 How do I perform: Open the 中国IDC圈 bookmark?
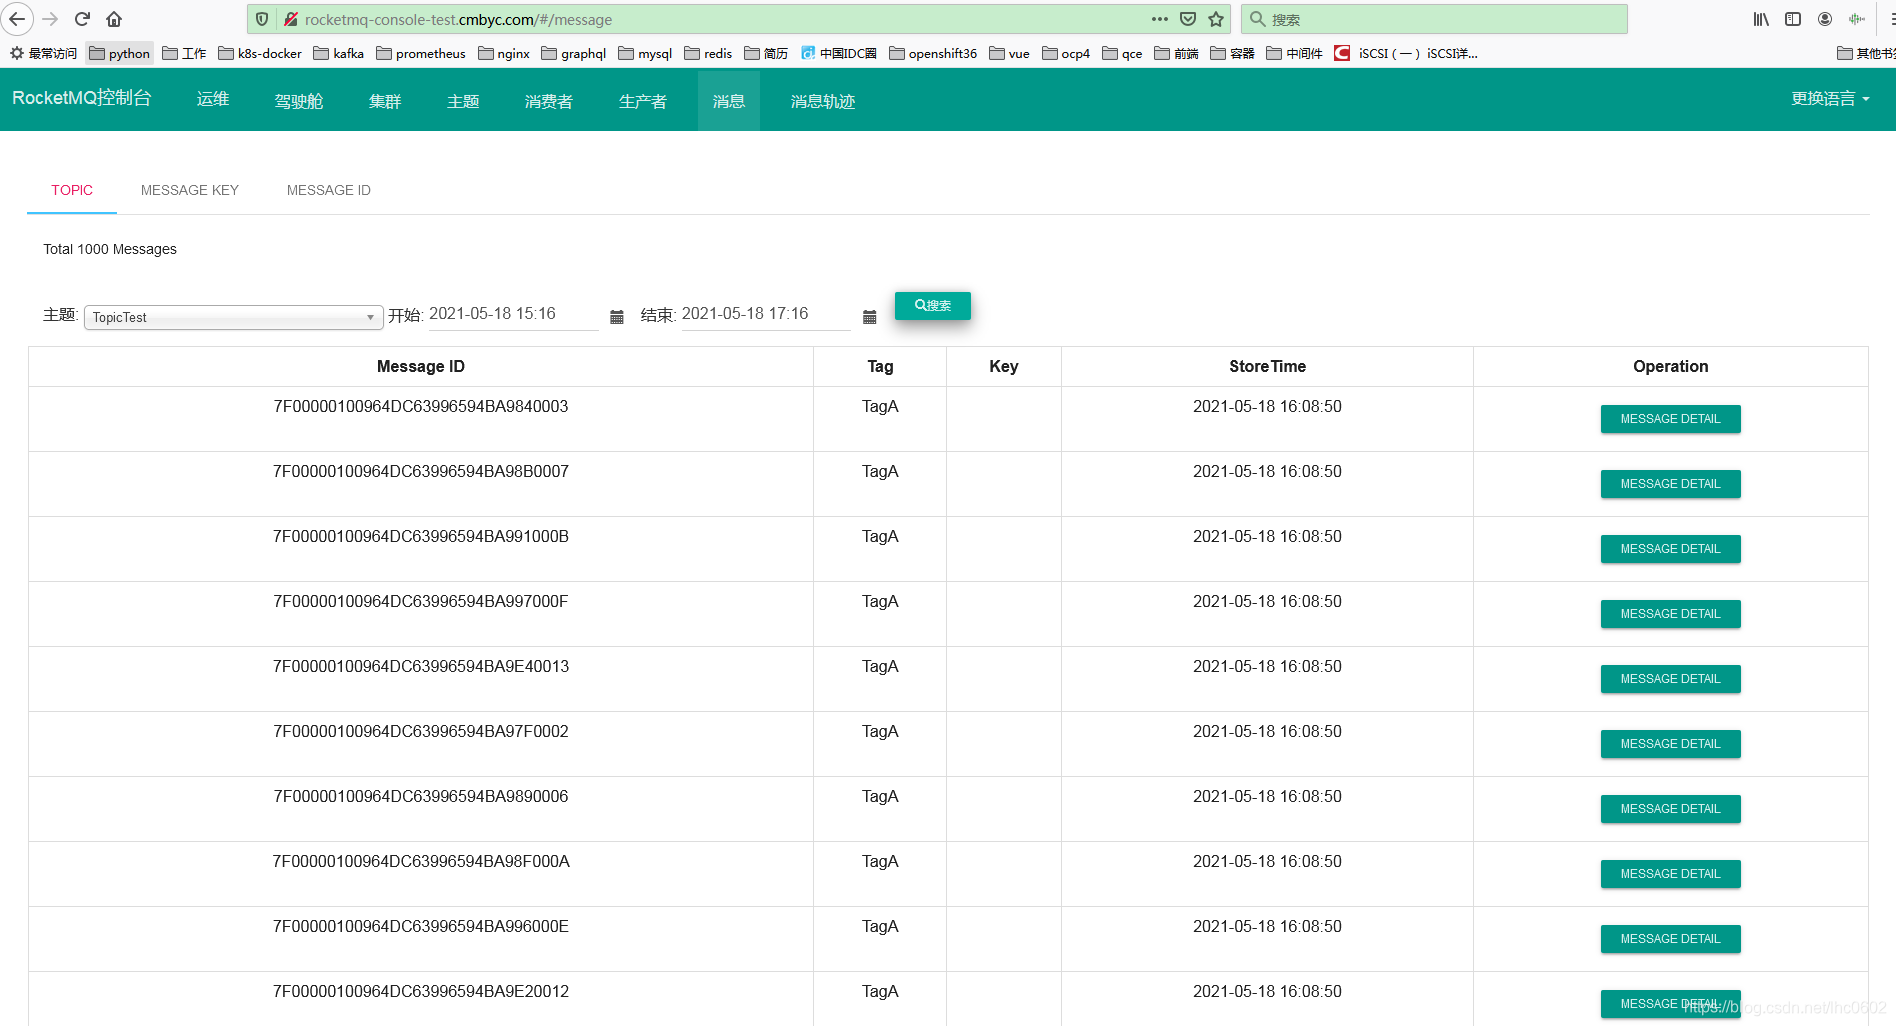tap(839, 53)
